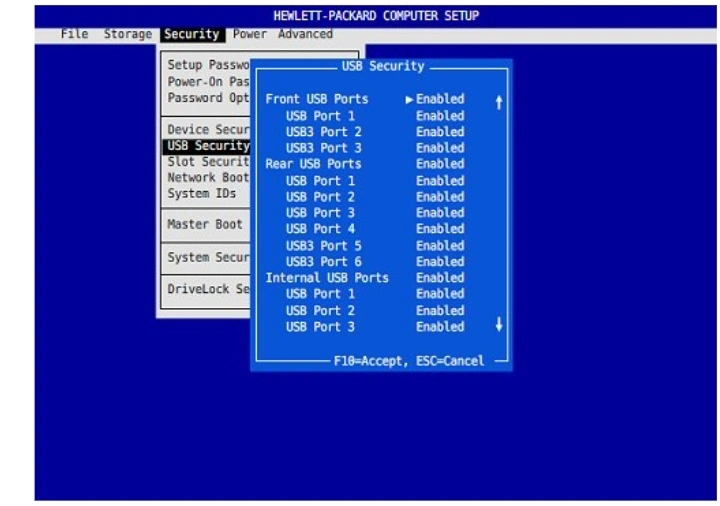
Task: Toggle Enabled for USB3 Port 2
Action: tap(440, 132)
